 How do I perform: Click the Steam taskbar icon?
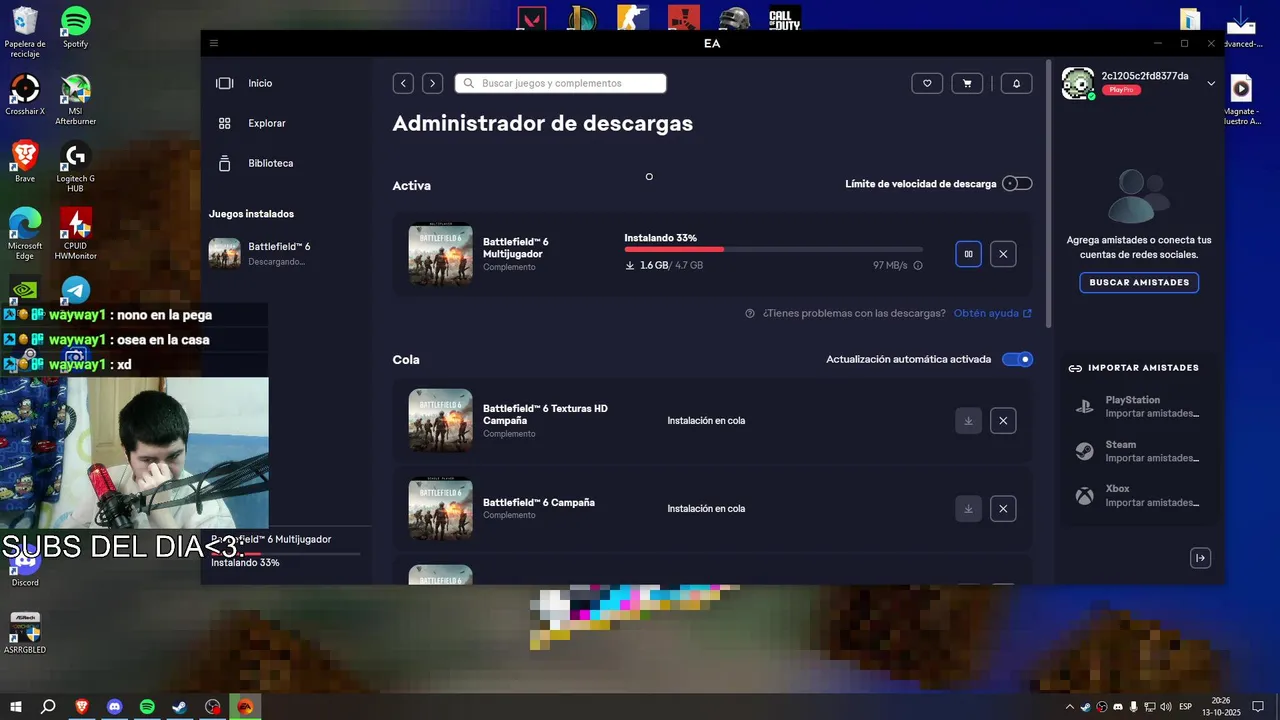pyautogui.click(x=180, y=707)
